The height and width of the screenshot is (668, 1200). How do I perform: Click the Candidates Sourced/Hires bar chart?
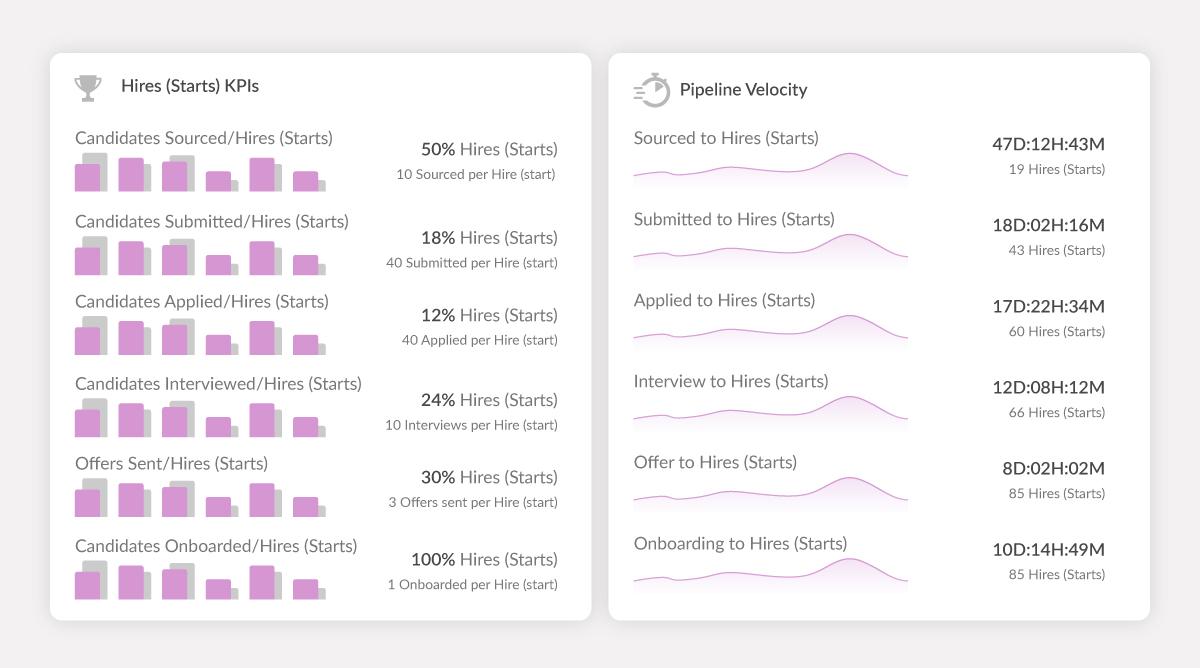coord(200,174)
